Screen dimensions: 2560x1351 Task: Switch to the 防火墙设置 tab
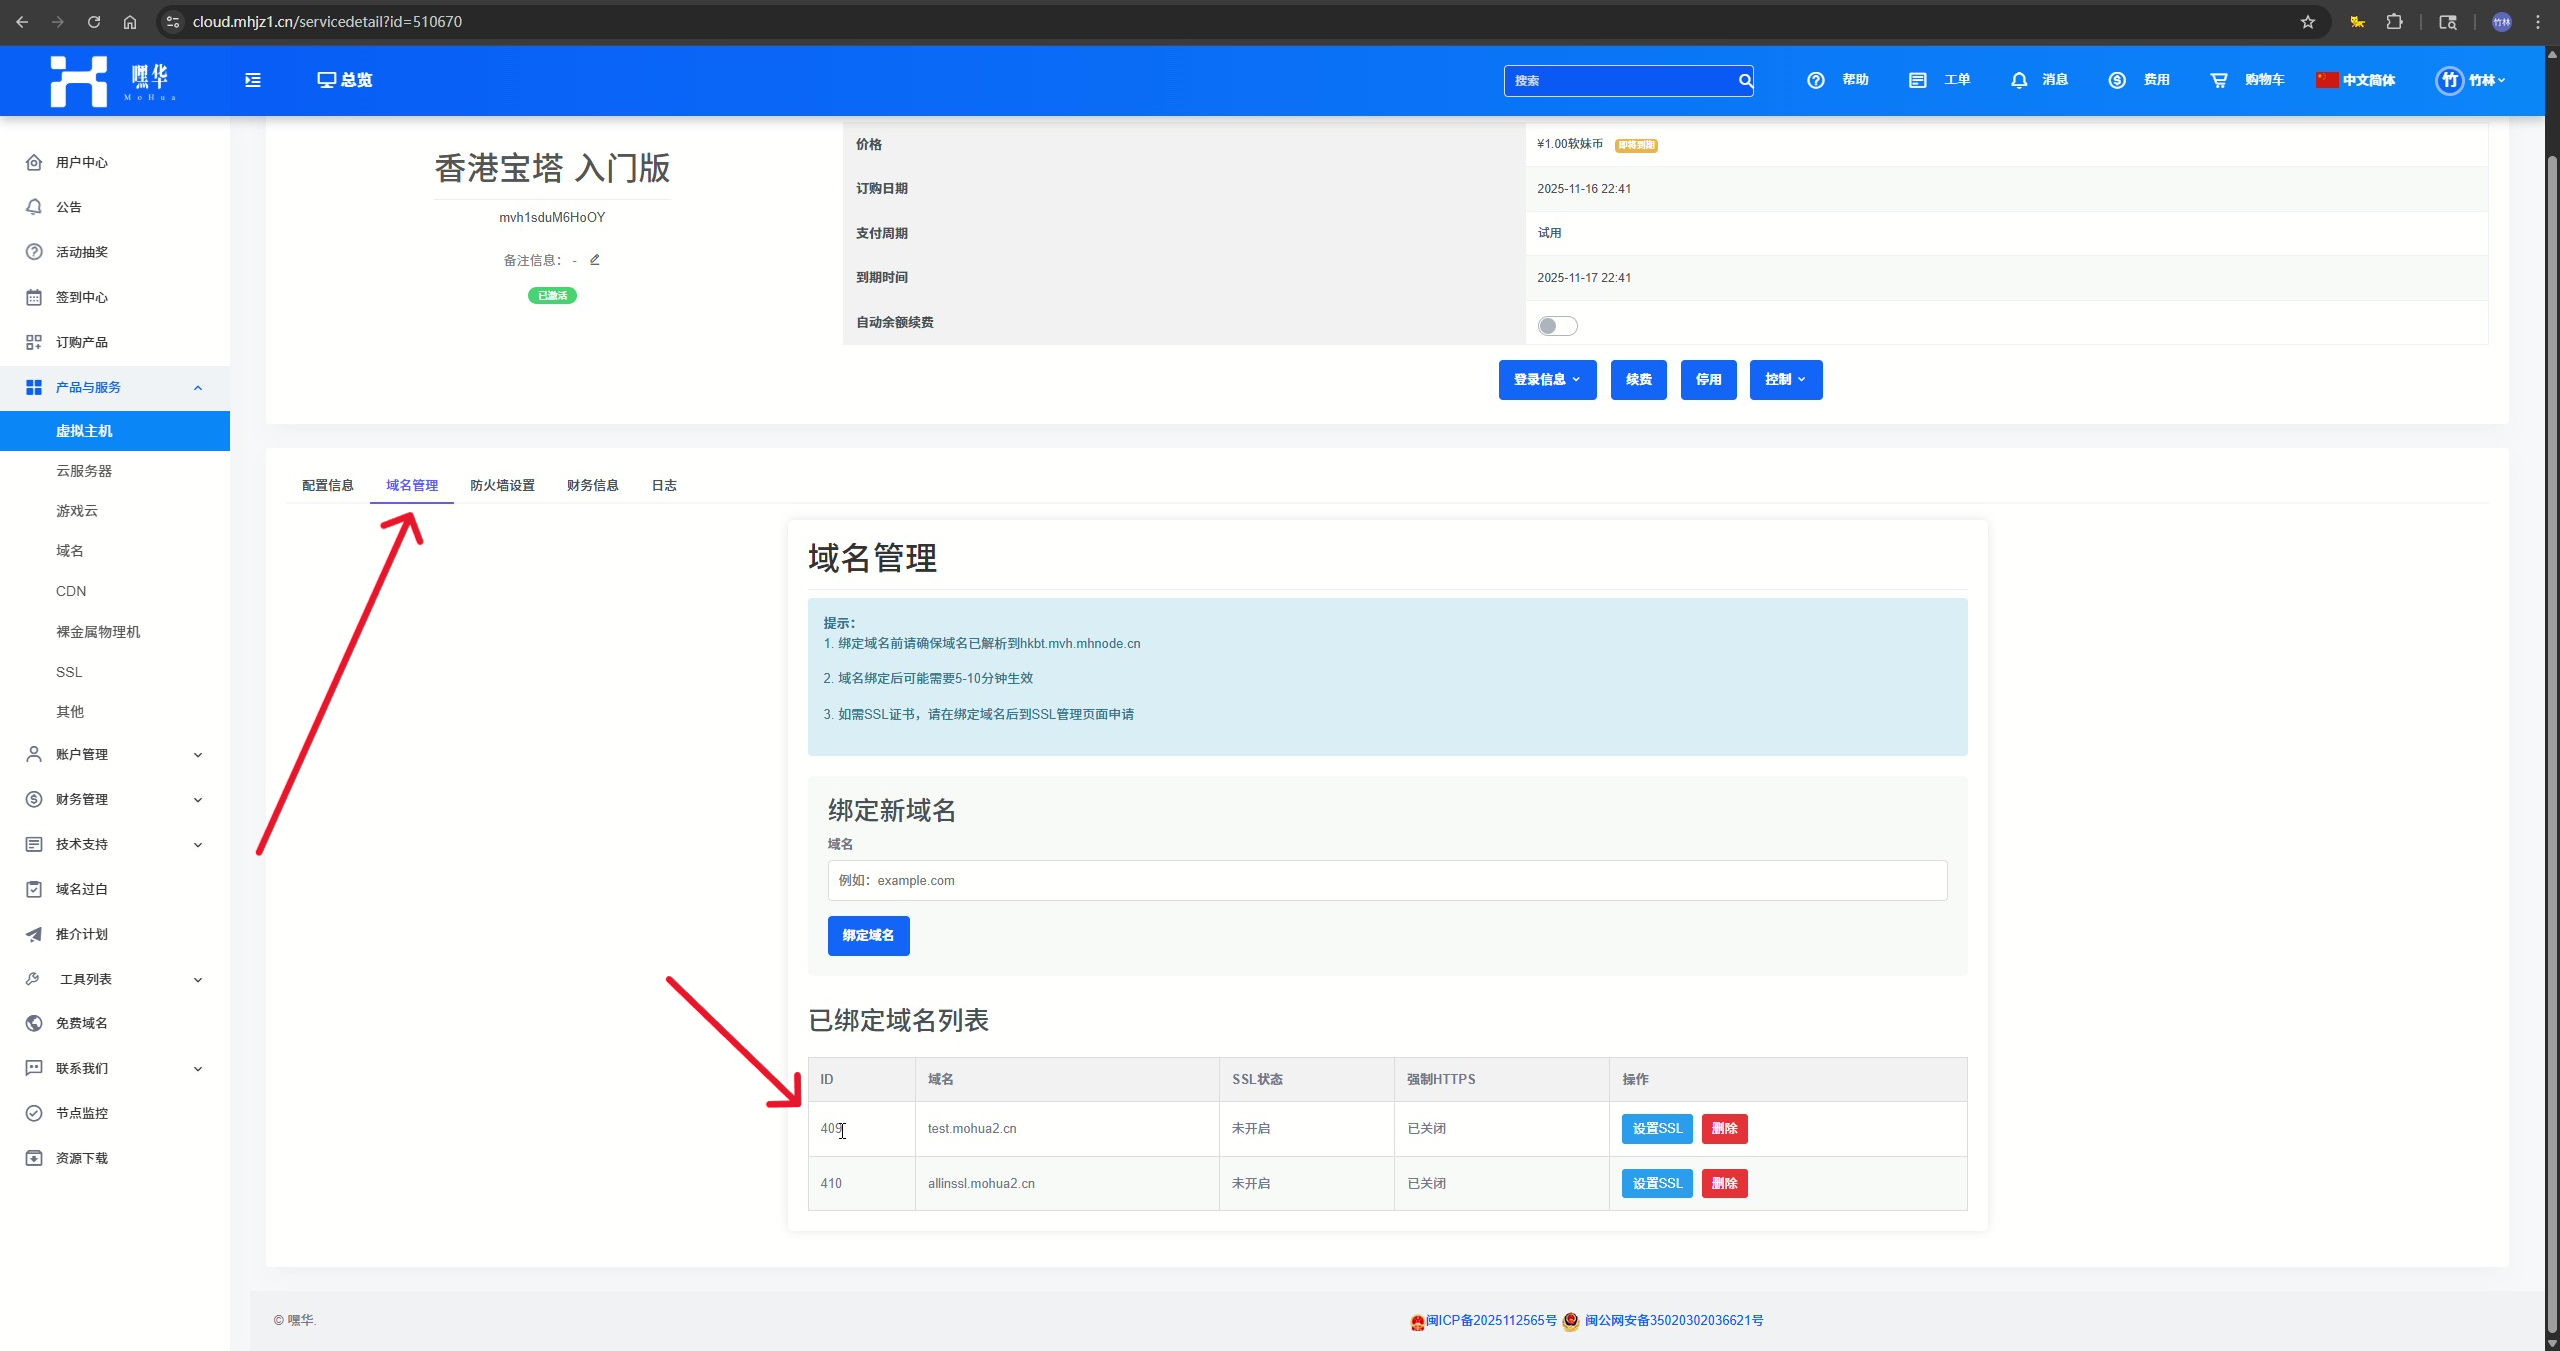tap(502, 485)
